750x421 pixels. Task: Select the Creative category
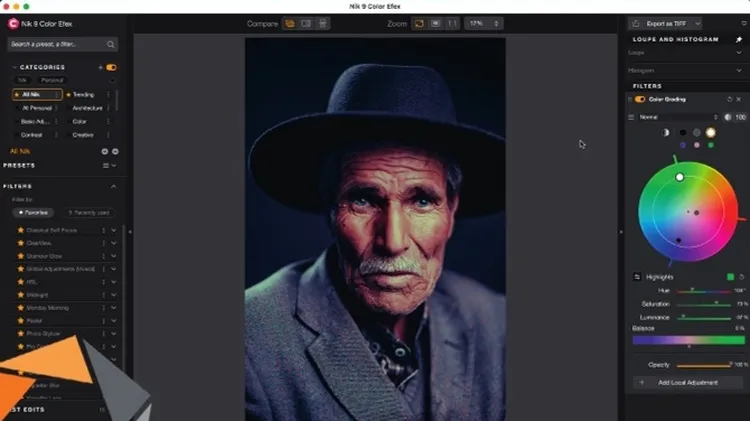pos(83,135)
